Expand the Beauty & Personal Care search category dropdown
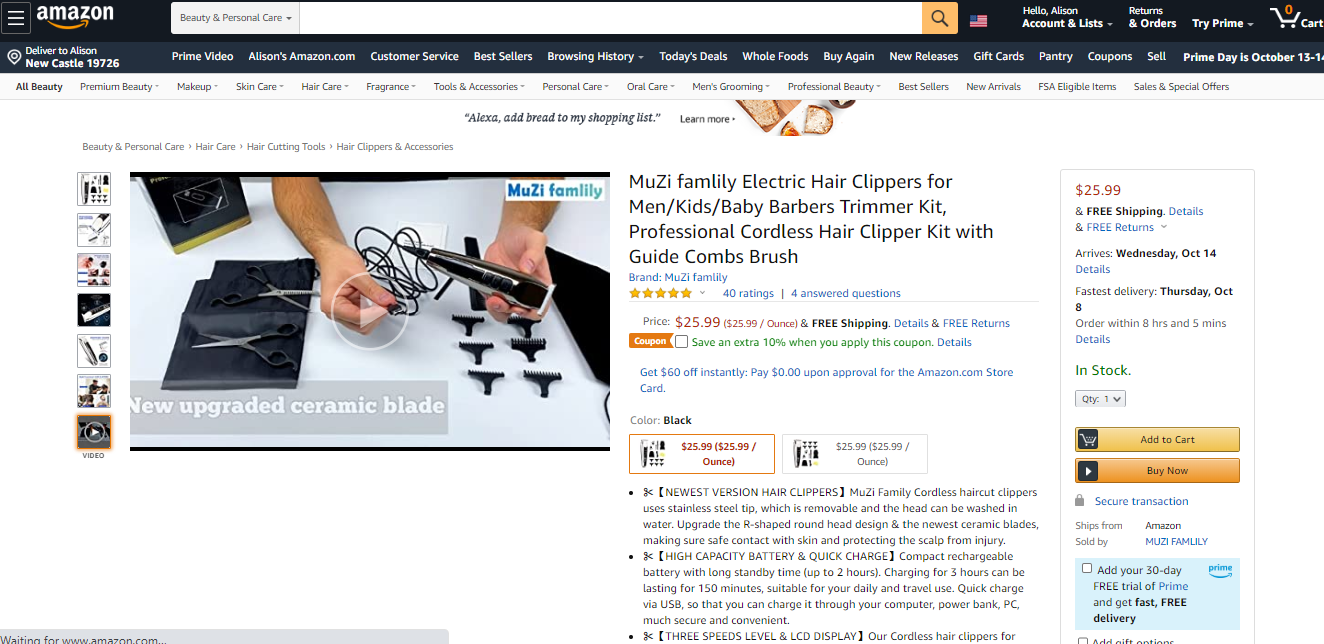1324x644 pixels. coord(236,18)
